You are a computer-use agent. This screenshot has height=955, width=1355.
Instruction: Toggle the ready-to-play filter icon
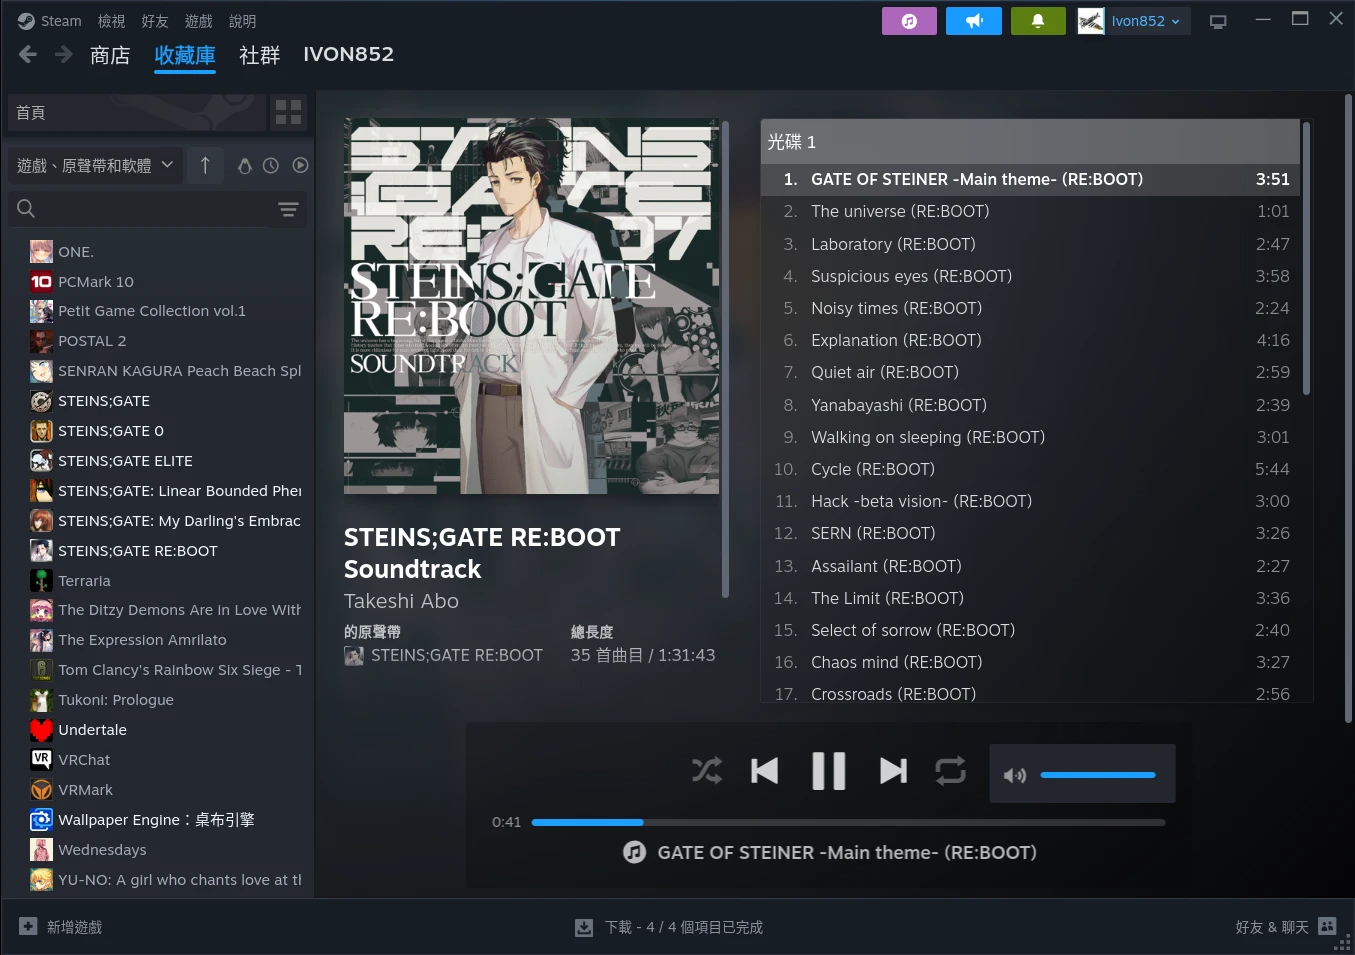pos(300,166)
